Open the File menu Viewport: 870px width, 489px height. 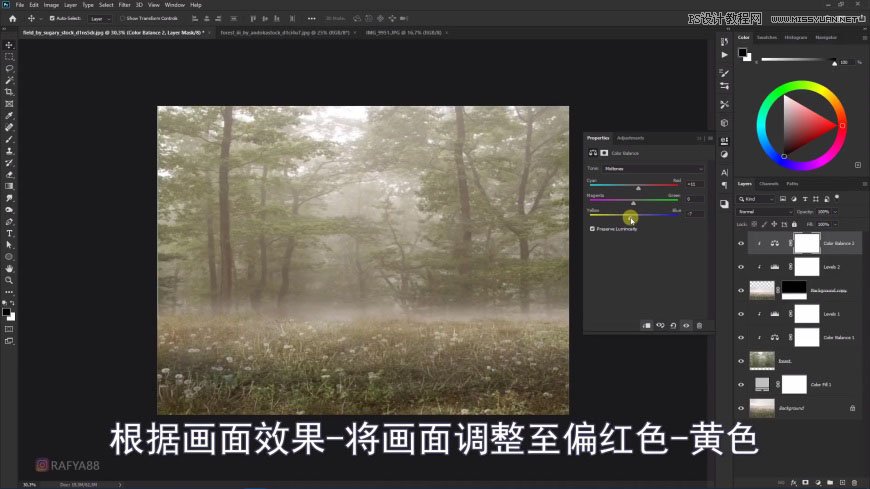click(x=19, y=5)
